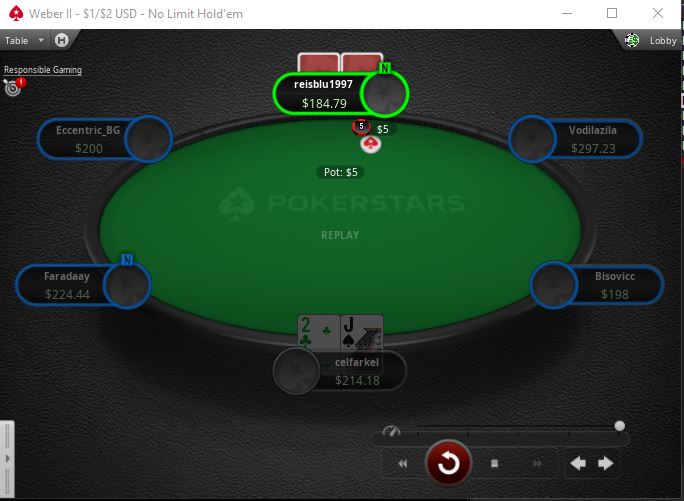684x501 pixels.
Task: Expand the left side panel arrow
Action: [7, 459]
